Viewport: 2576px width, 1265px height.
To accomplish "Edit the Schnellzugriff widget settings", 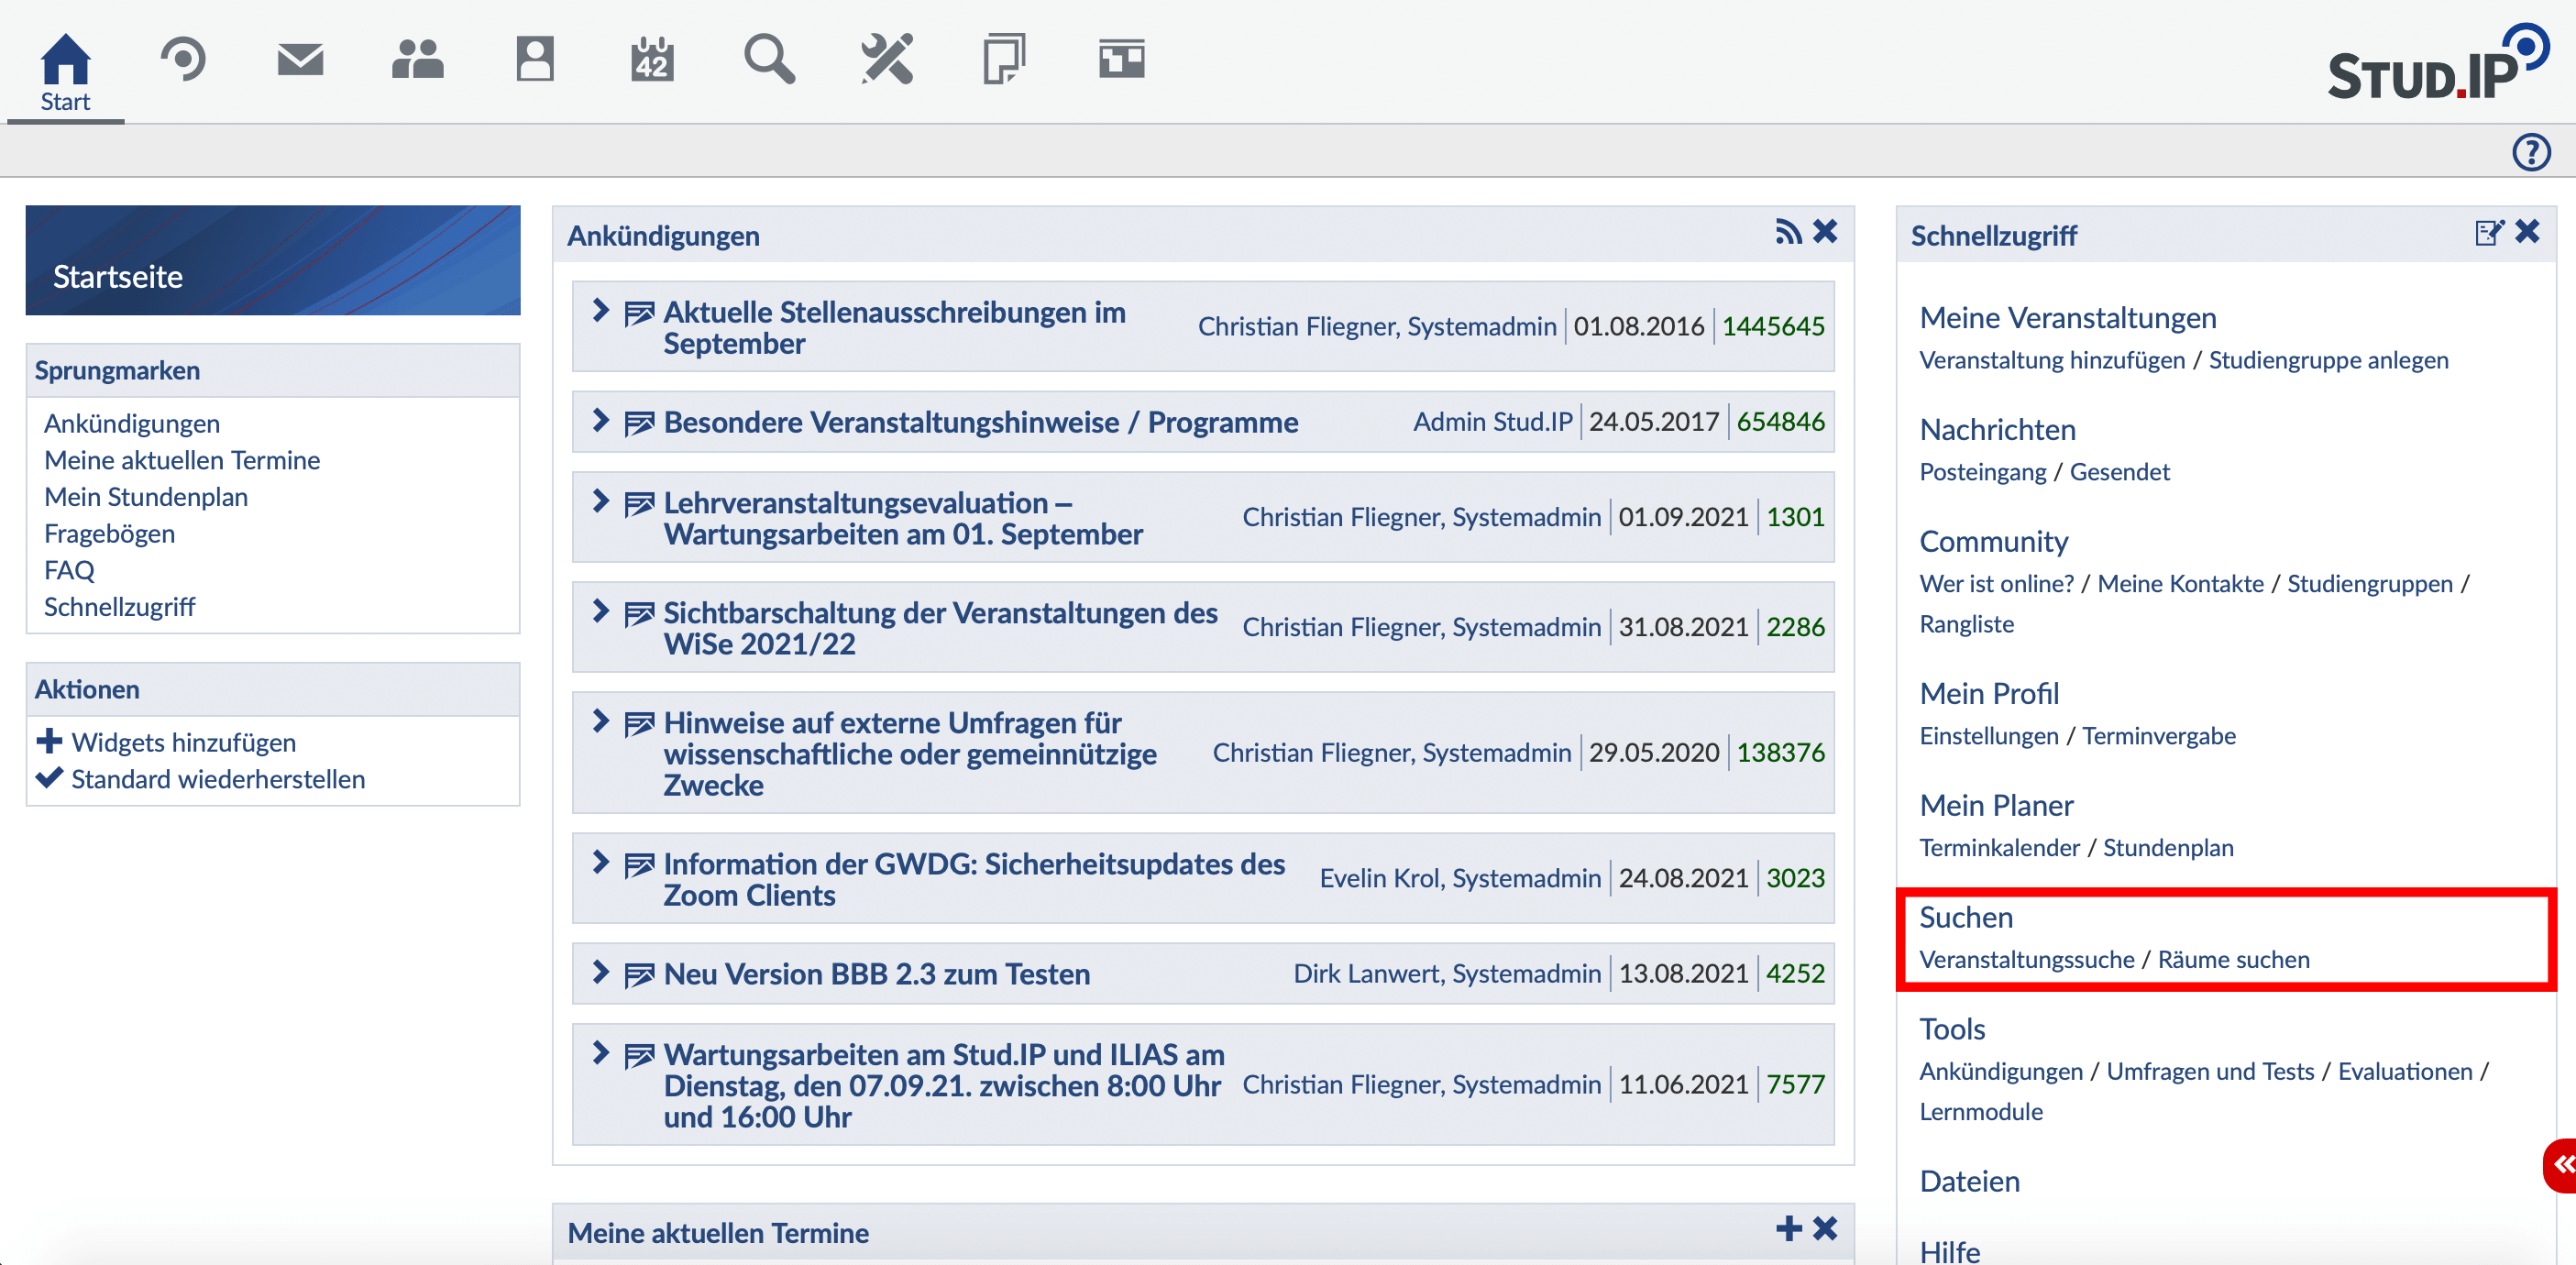I will [x=2488, y=233].
